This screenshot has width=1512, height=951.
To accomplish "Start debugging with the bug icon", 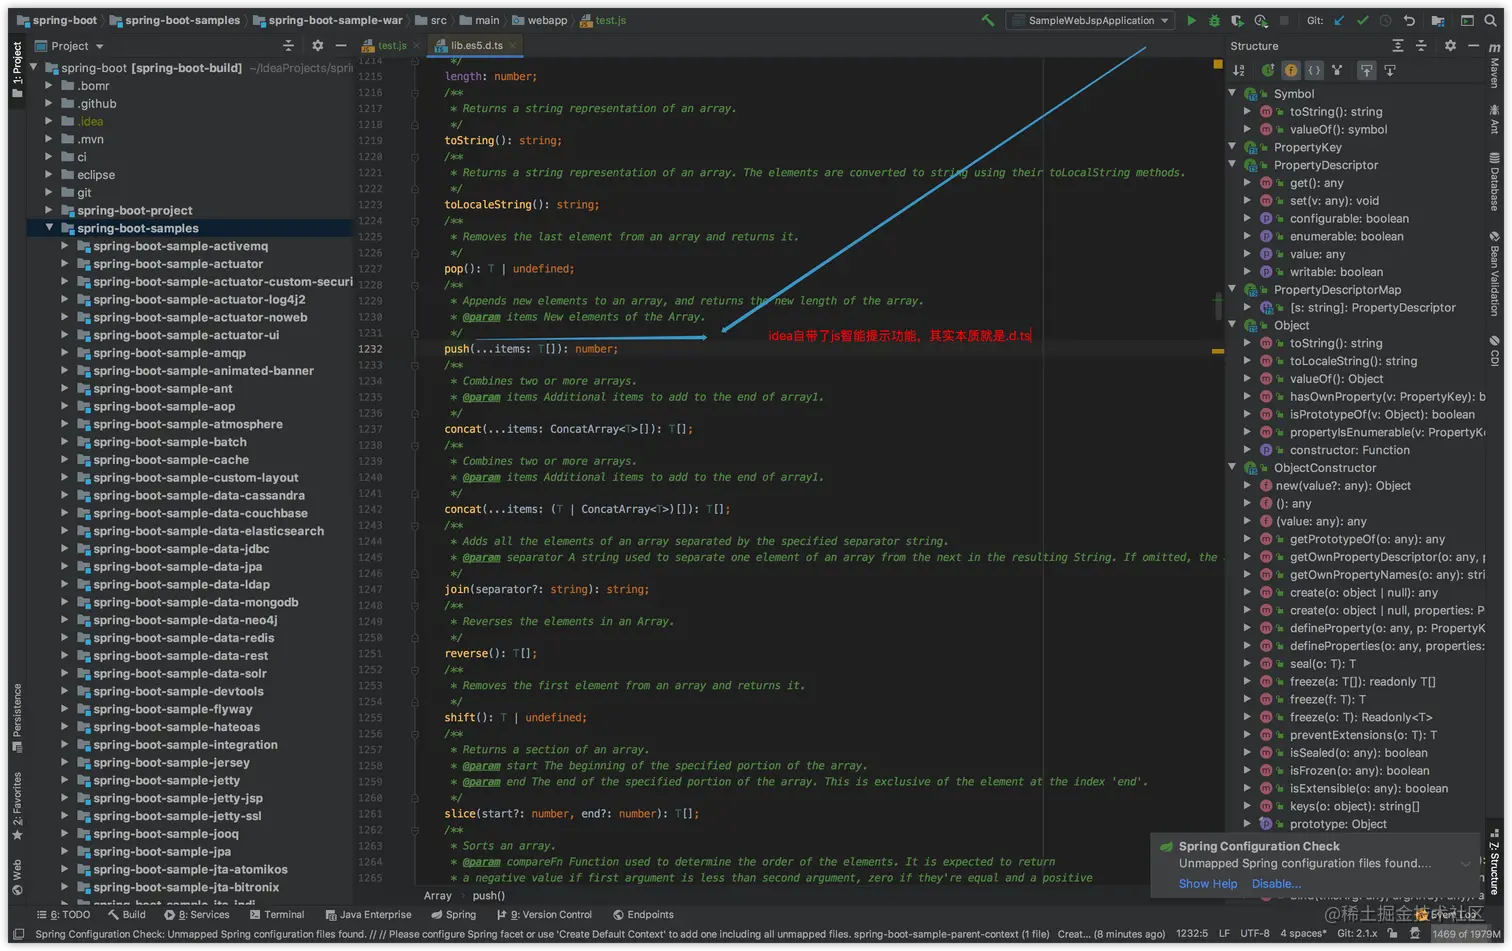I will (1214, 20).
